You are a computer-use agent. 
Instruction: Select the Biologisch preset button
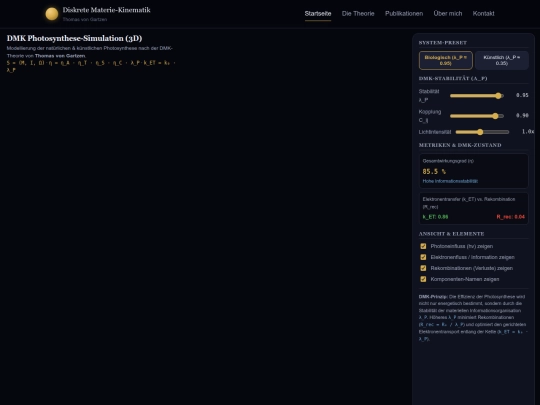coord(446,60)
